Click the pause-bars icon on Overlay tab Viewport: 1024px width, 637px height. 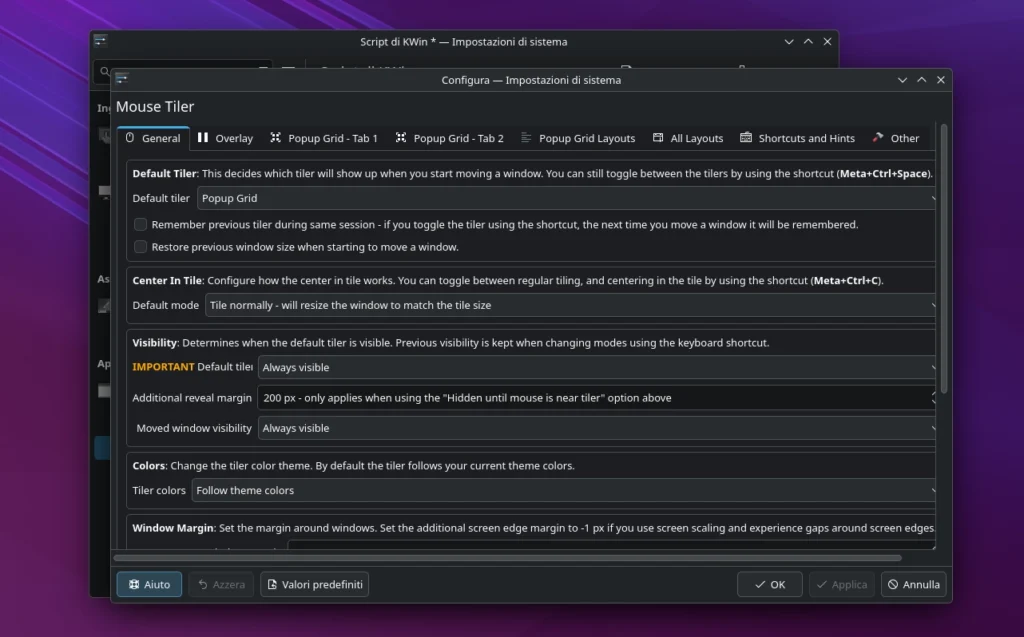click(202, 138)
